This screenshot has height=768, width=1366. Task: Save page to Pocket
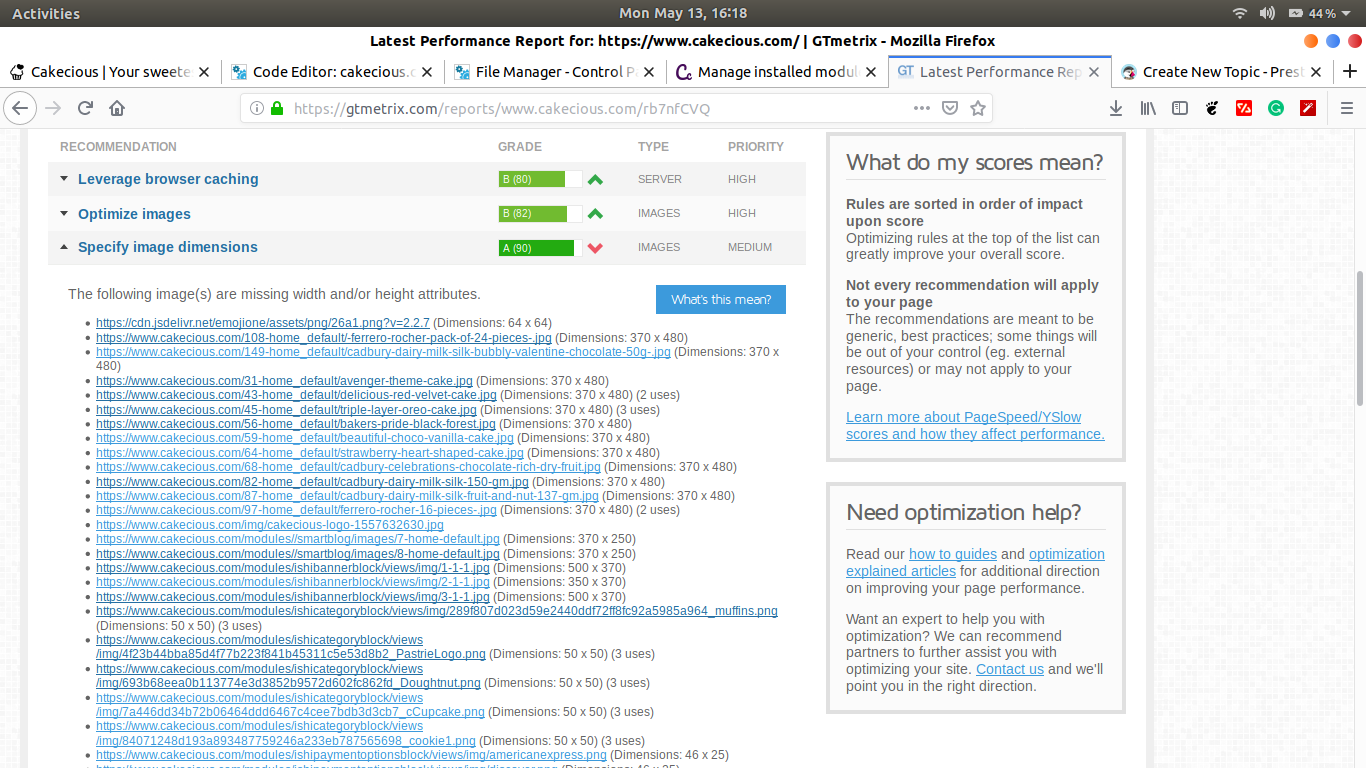pos(950,108)
